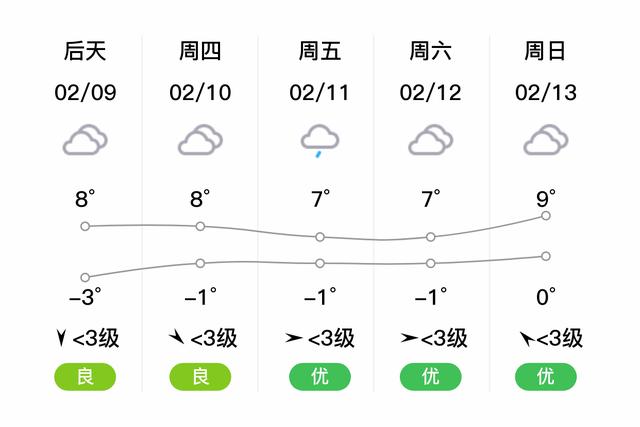Click the cloudy icon for 周六
This screenshot has width=640, height=427.
(x=431, y=140)
